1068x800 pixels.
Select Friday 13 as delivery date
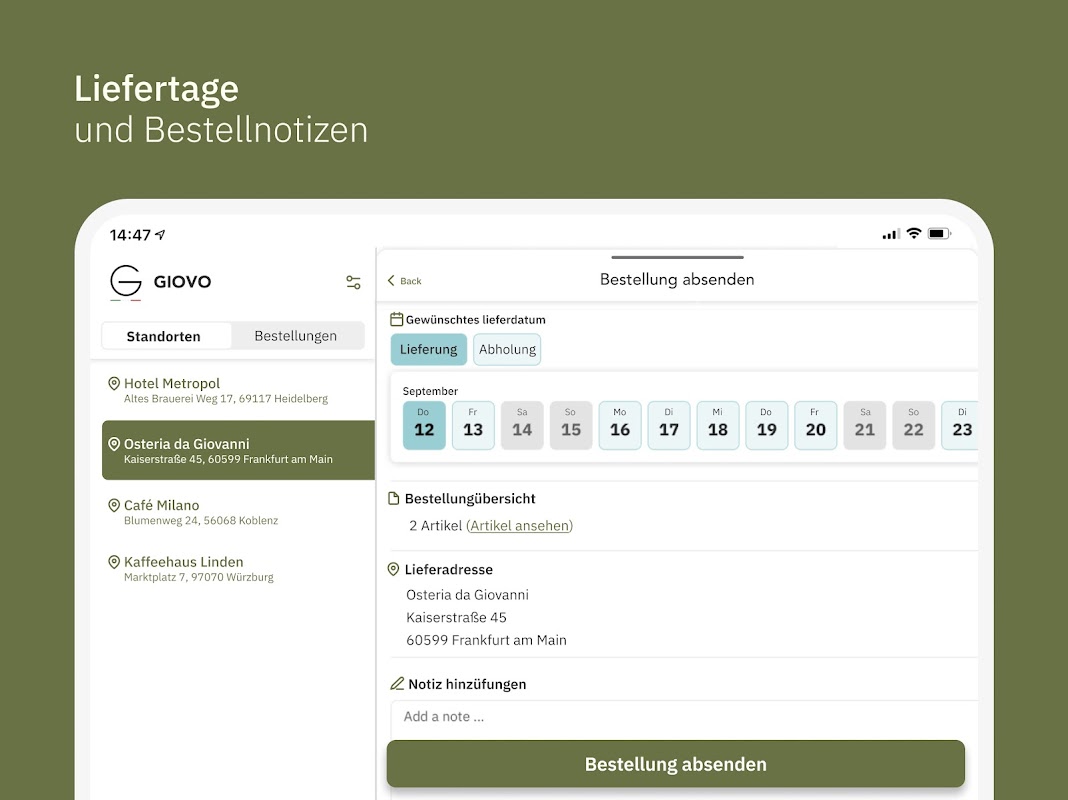point(473,425)
